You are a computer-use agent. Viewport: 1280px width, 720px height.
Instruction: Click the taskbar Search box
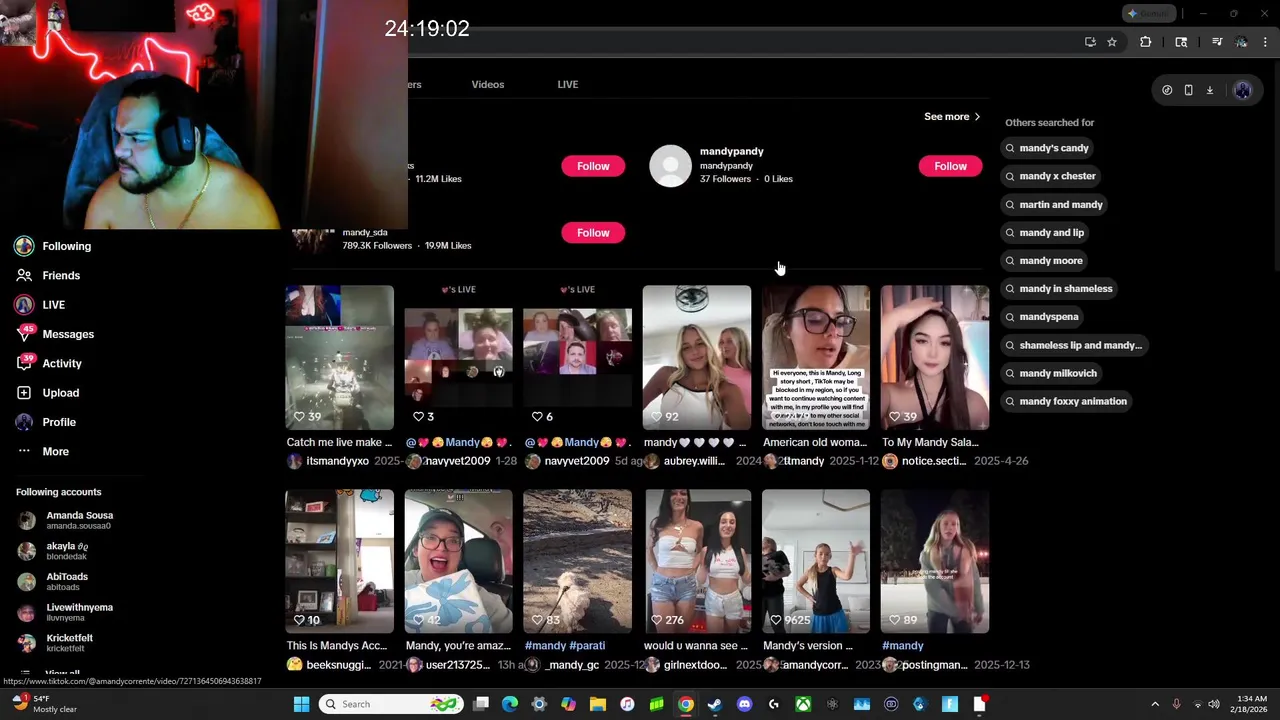click(x=392, y=704)
